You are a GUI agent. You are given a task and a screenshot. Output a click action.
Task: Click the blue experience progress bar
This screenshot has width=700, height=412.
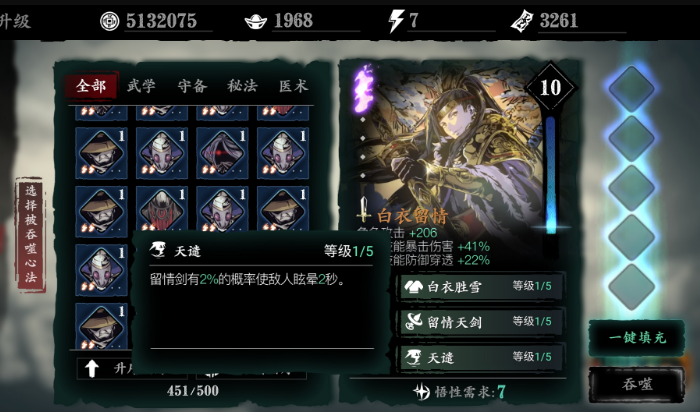click(x=551, y=175)
